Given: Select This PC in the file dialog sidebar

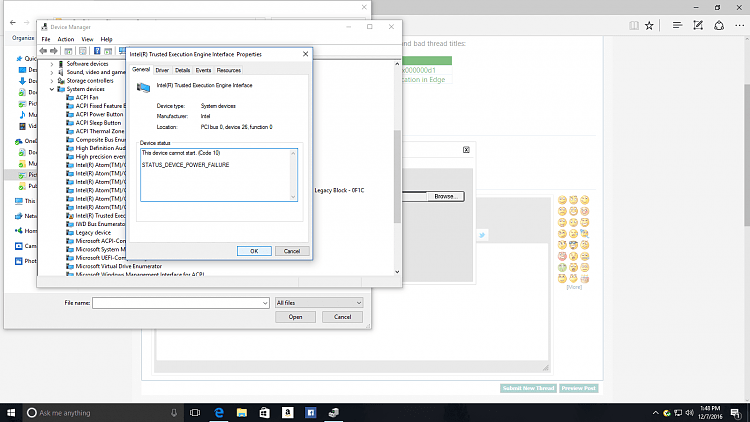Looking at the screenshot, I should [x=25, y=201].
